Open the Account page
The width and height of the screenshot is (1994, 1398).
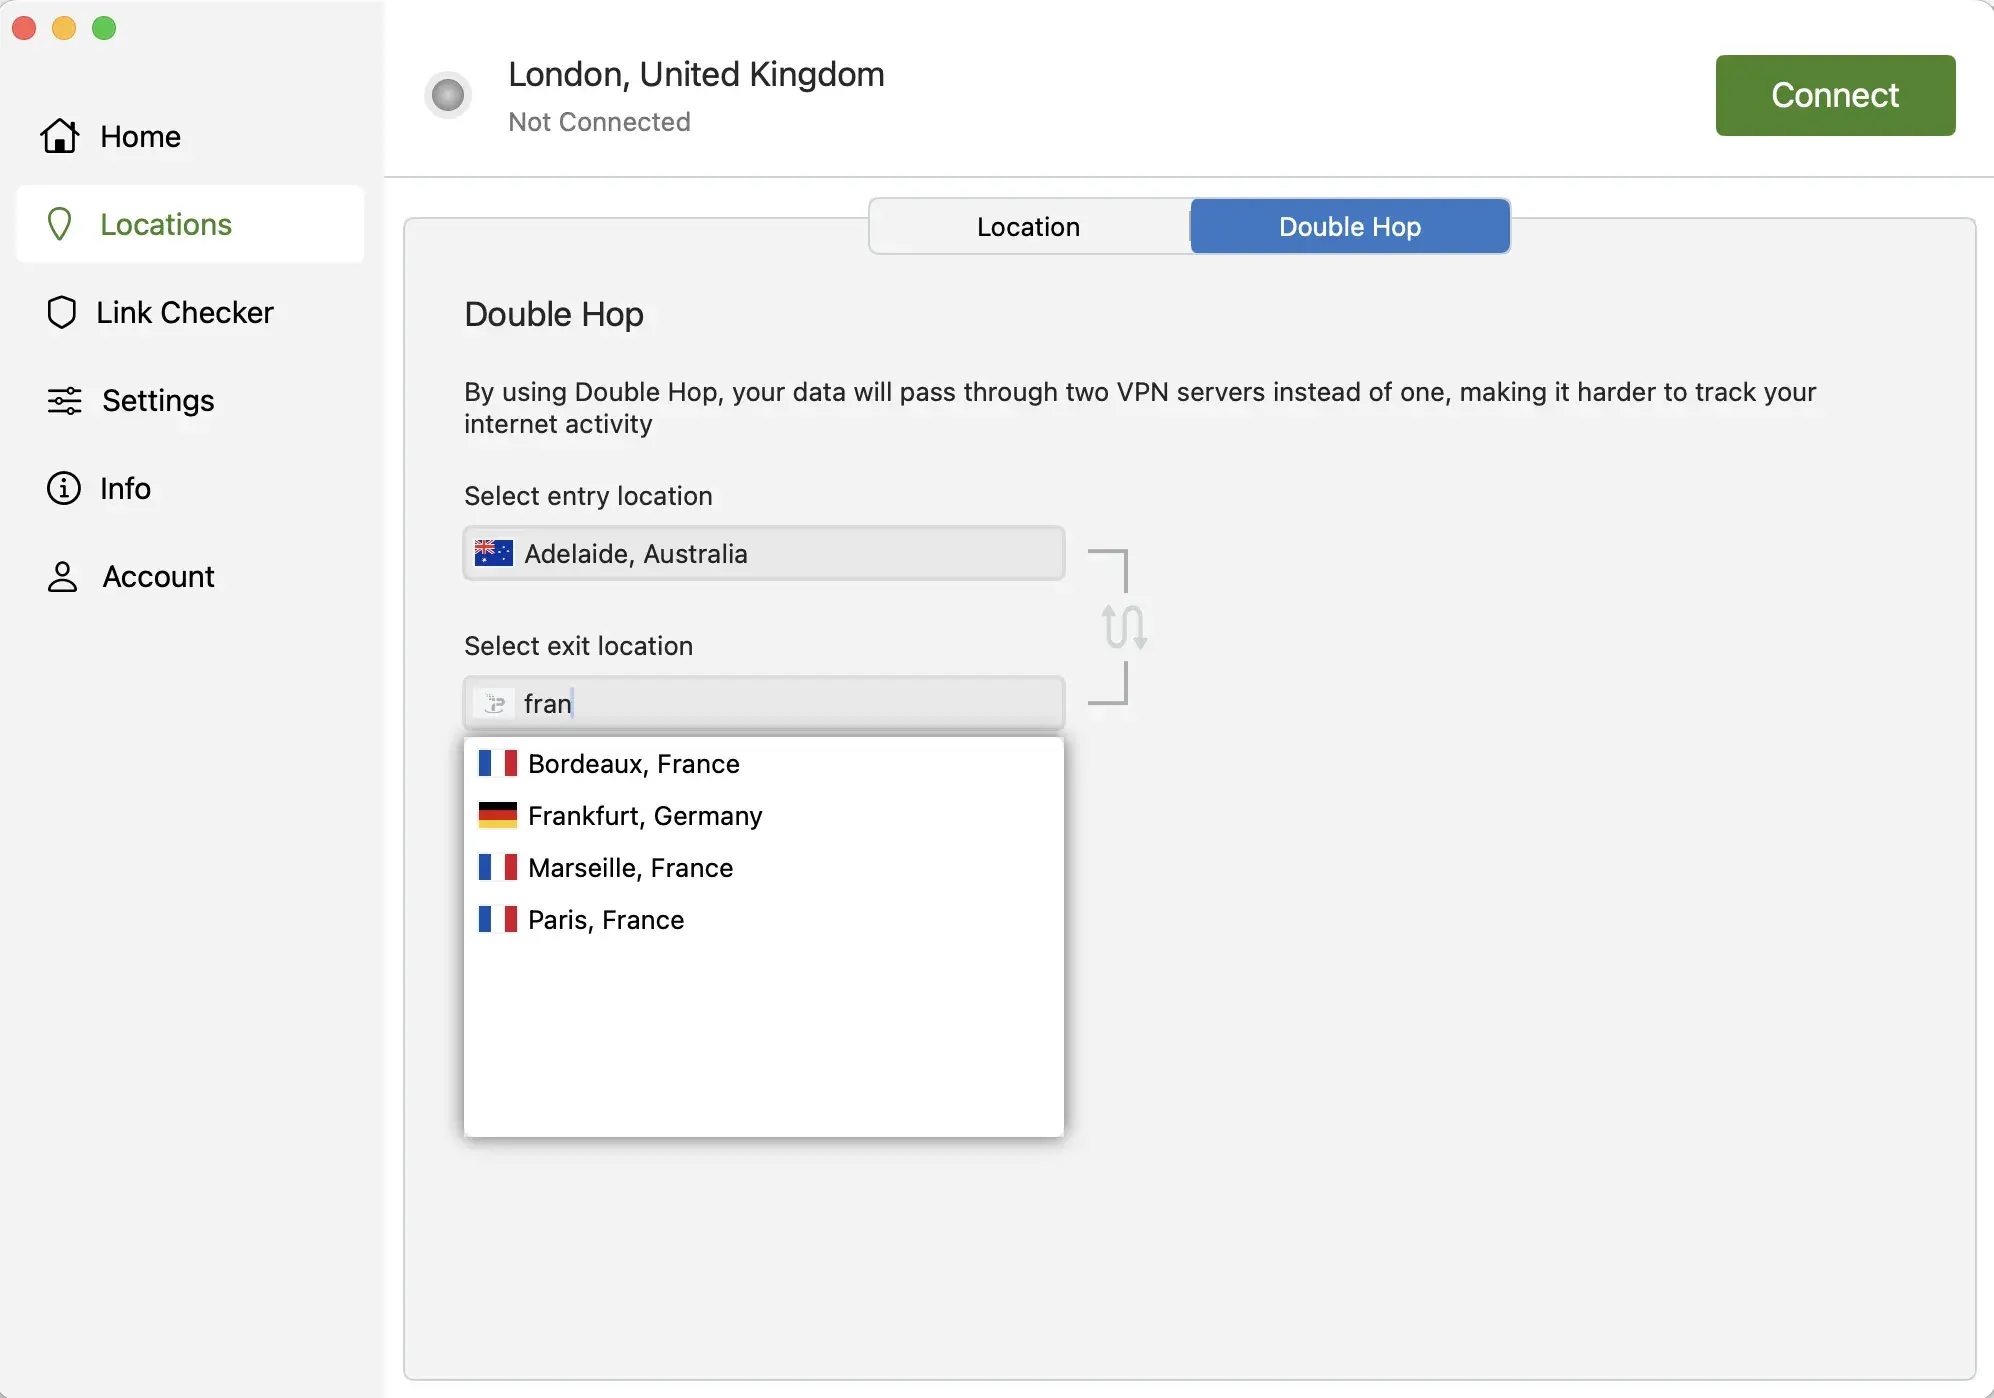(x=190, y=576)
